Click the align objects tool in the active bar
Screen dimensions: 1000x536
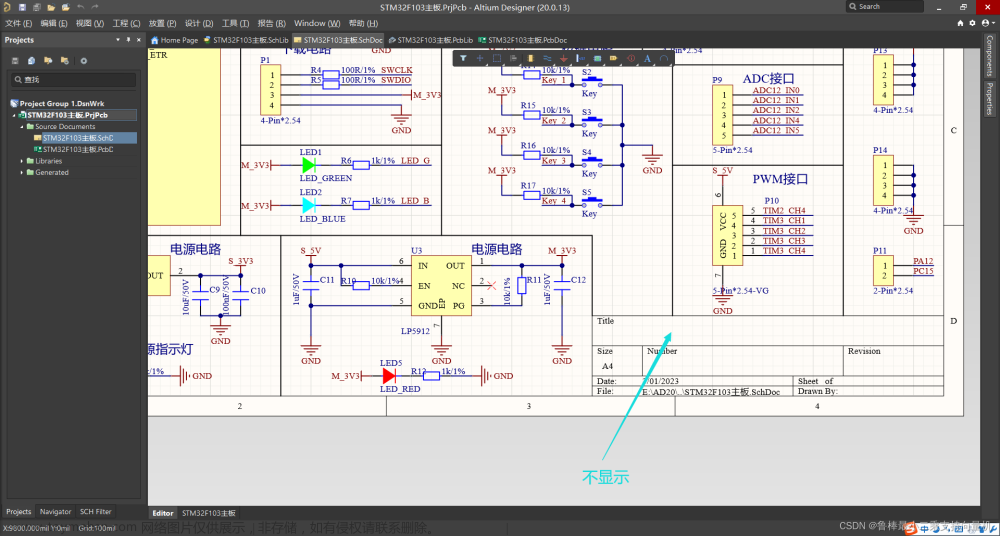click(513, 58)
